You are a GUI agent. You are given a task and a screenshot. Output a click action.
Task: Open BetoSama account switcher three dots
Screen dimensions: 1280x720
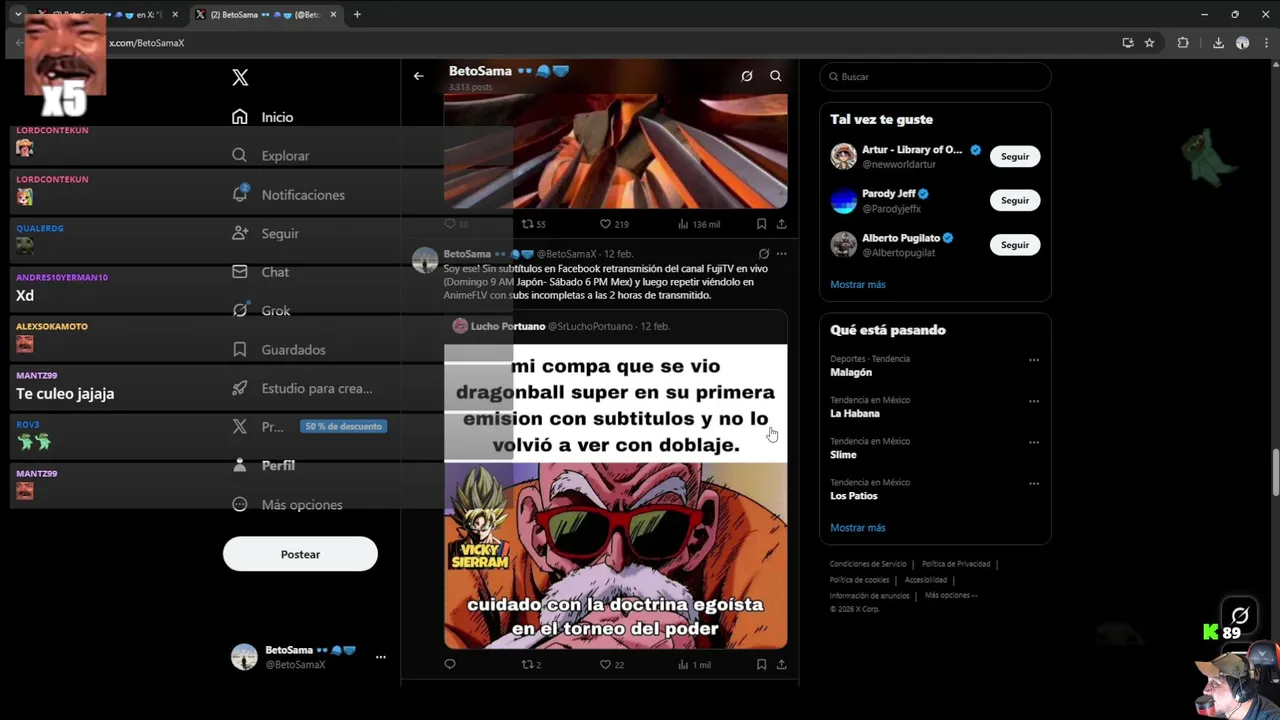380,657
